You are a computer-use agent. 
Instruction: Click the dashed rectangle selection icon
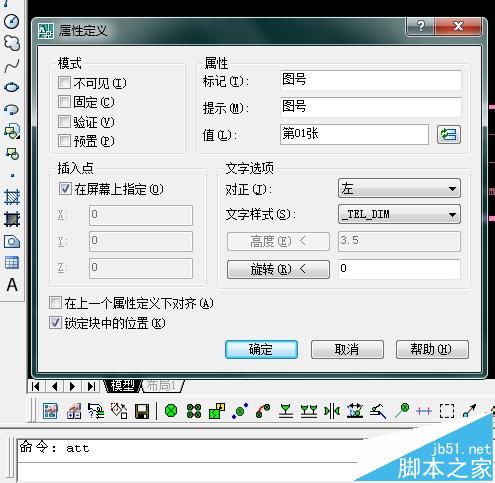pos(447,411)
